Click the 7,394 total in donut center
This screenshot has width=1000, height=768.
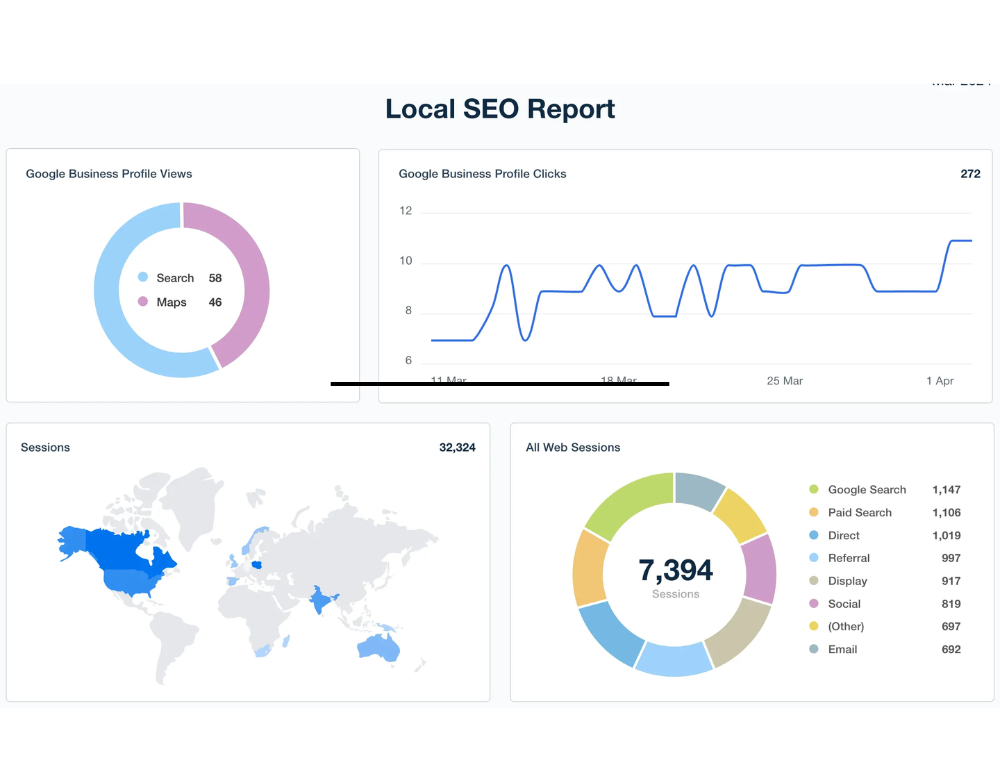[675, 571]
